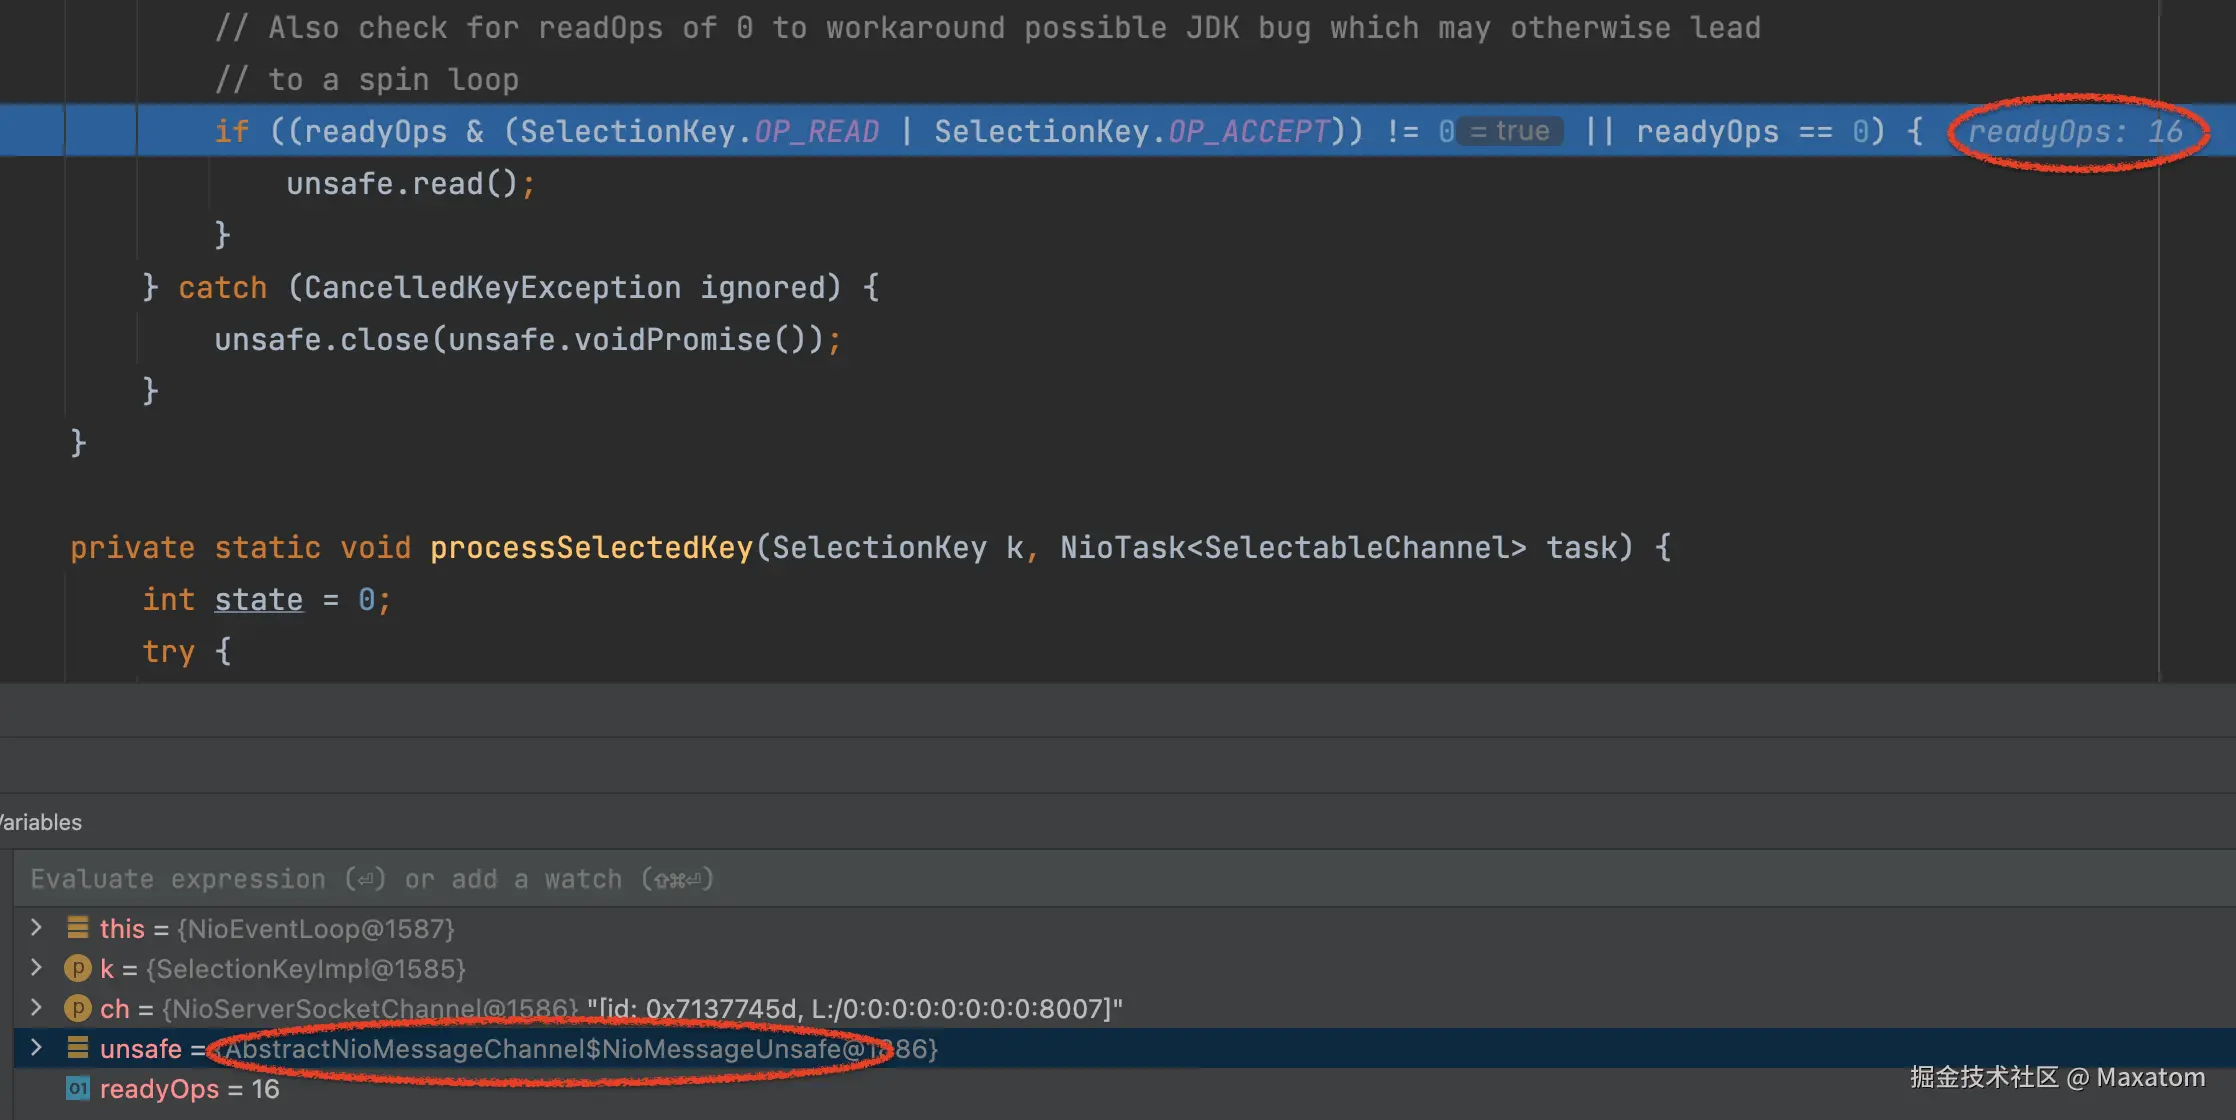Expand the "this" NioEventLoop variable node
The height and width of the screenshot is (1120, 2236).
pyautogui.click(x=36, y=927)
